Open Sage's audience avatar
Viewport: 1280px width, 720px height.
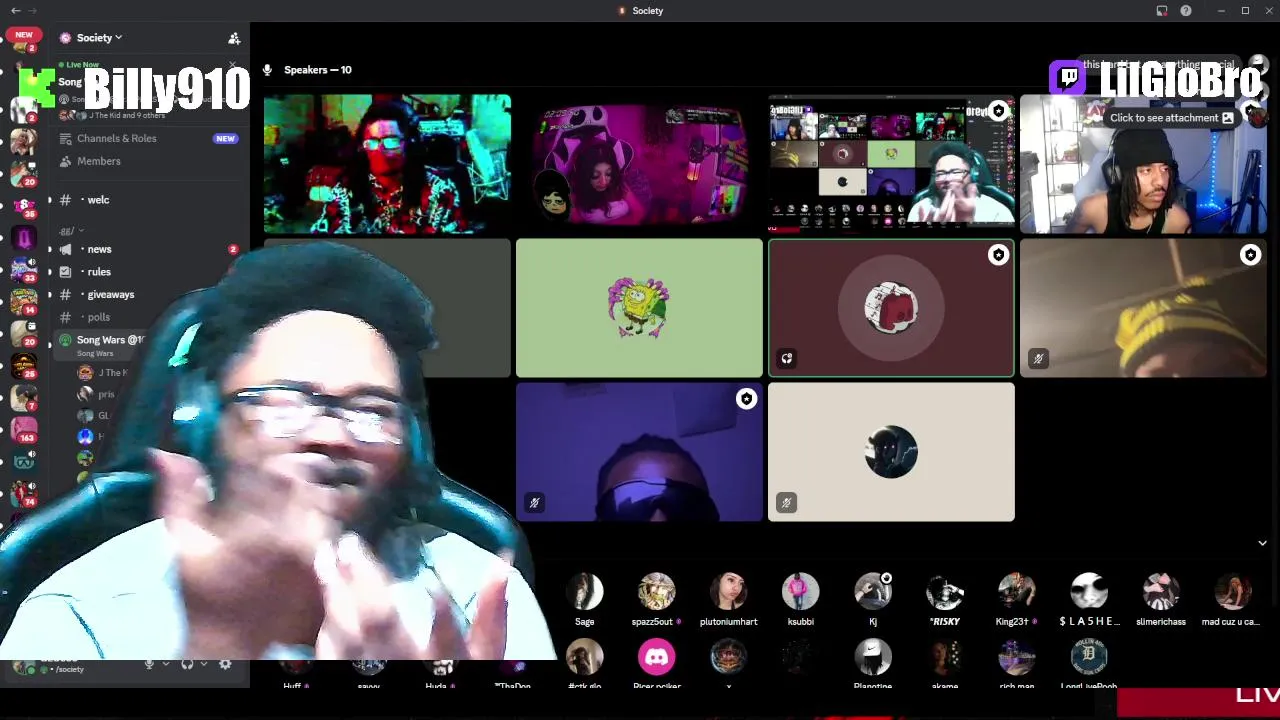(x=585, y=592)
